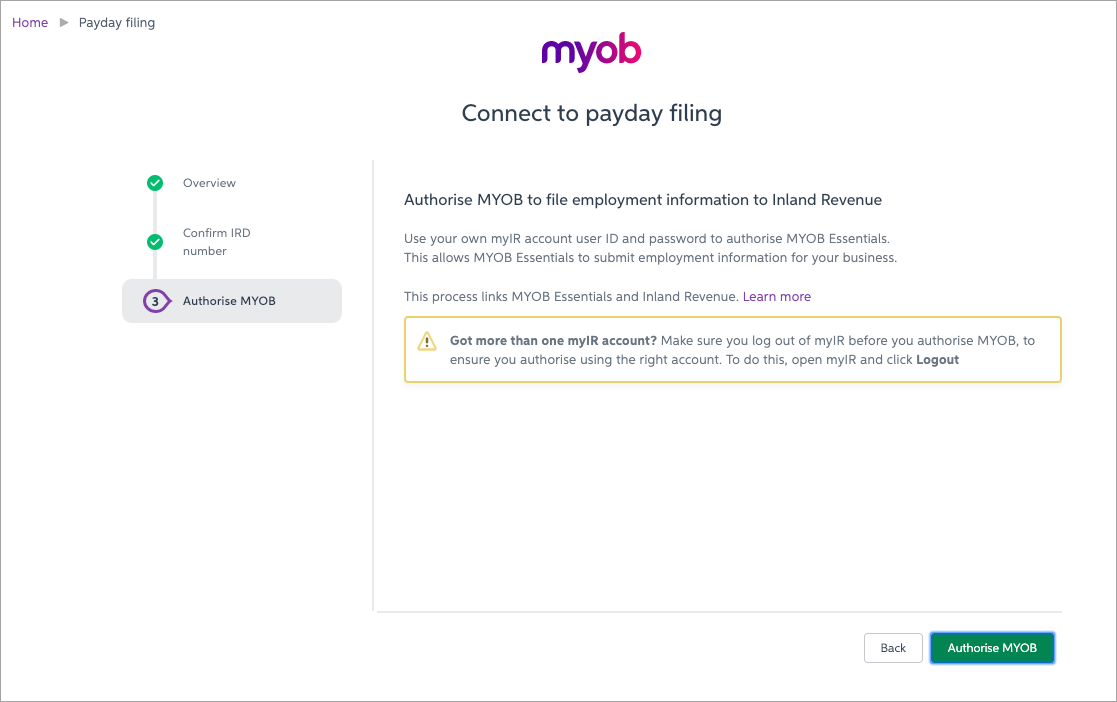Go to the Home breadcrumb link

(x=30, y=22)
